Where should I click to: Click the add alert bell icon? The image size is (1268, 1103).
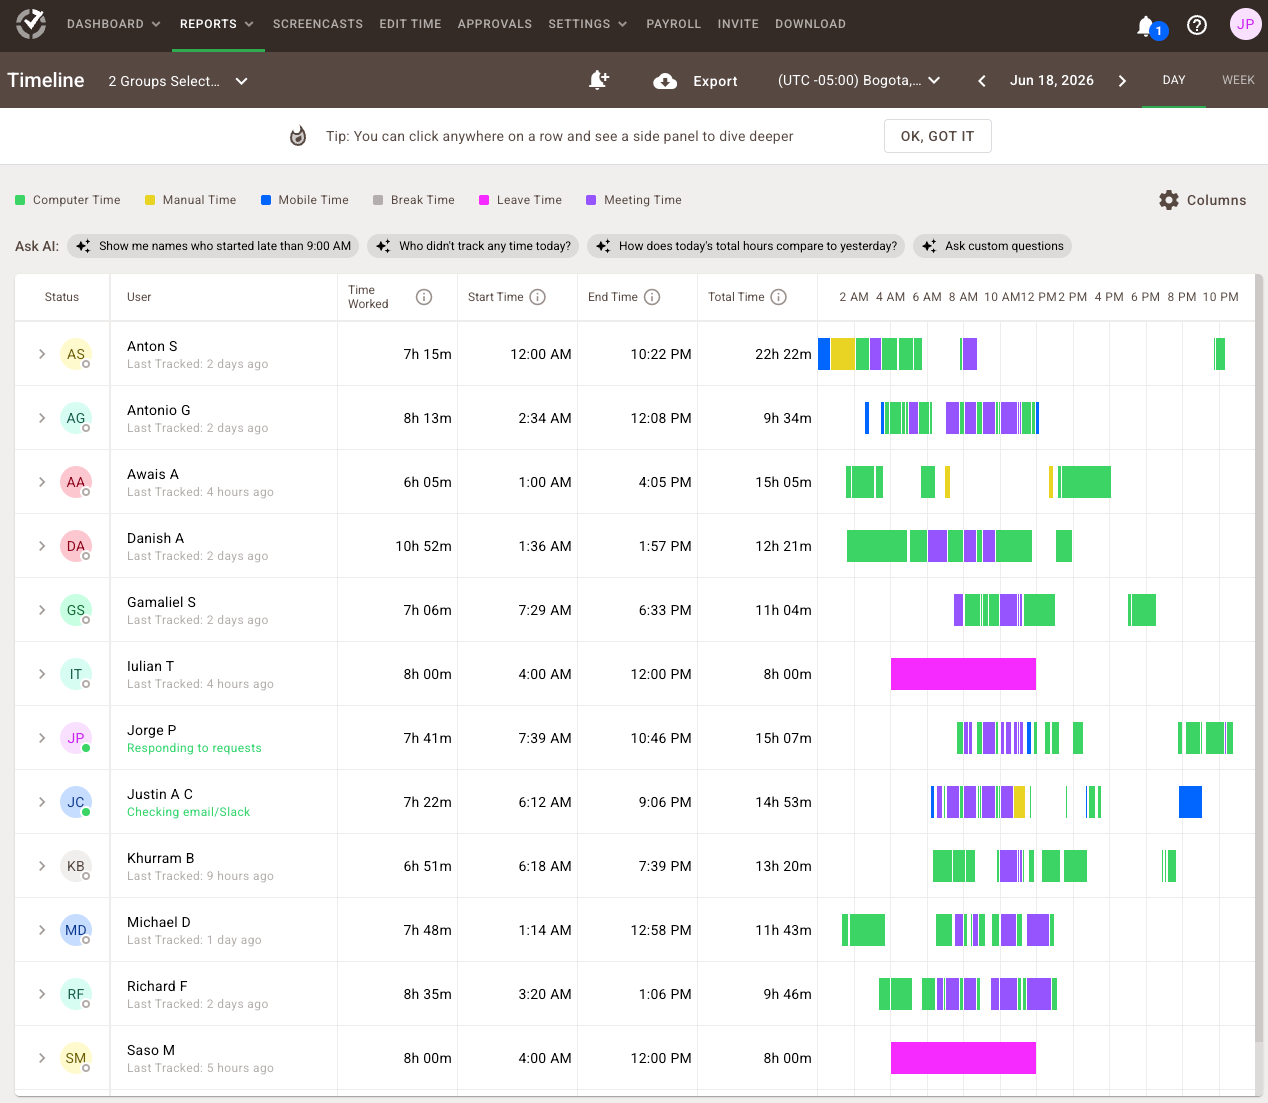click(599, 80)
